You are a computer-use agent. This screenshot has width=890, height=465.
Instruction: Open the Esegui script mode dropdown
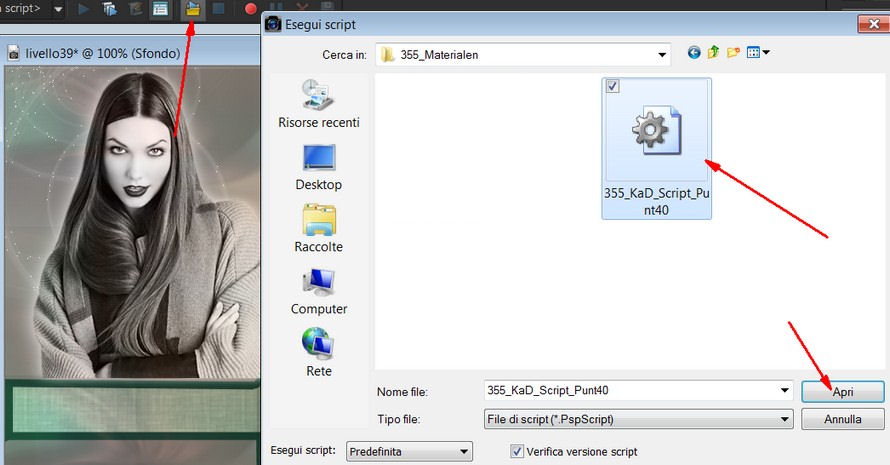pos(409,452)
